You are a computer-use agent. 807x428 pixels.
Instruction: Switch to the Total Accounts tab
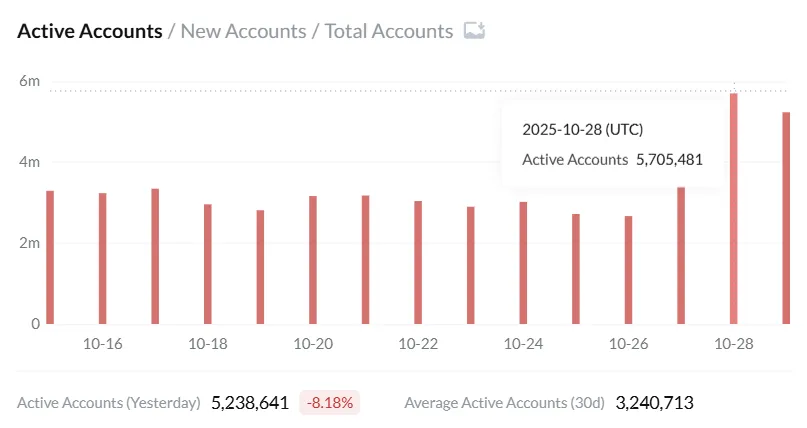point(388,31)
